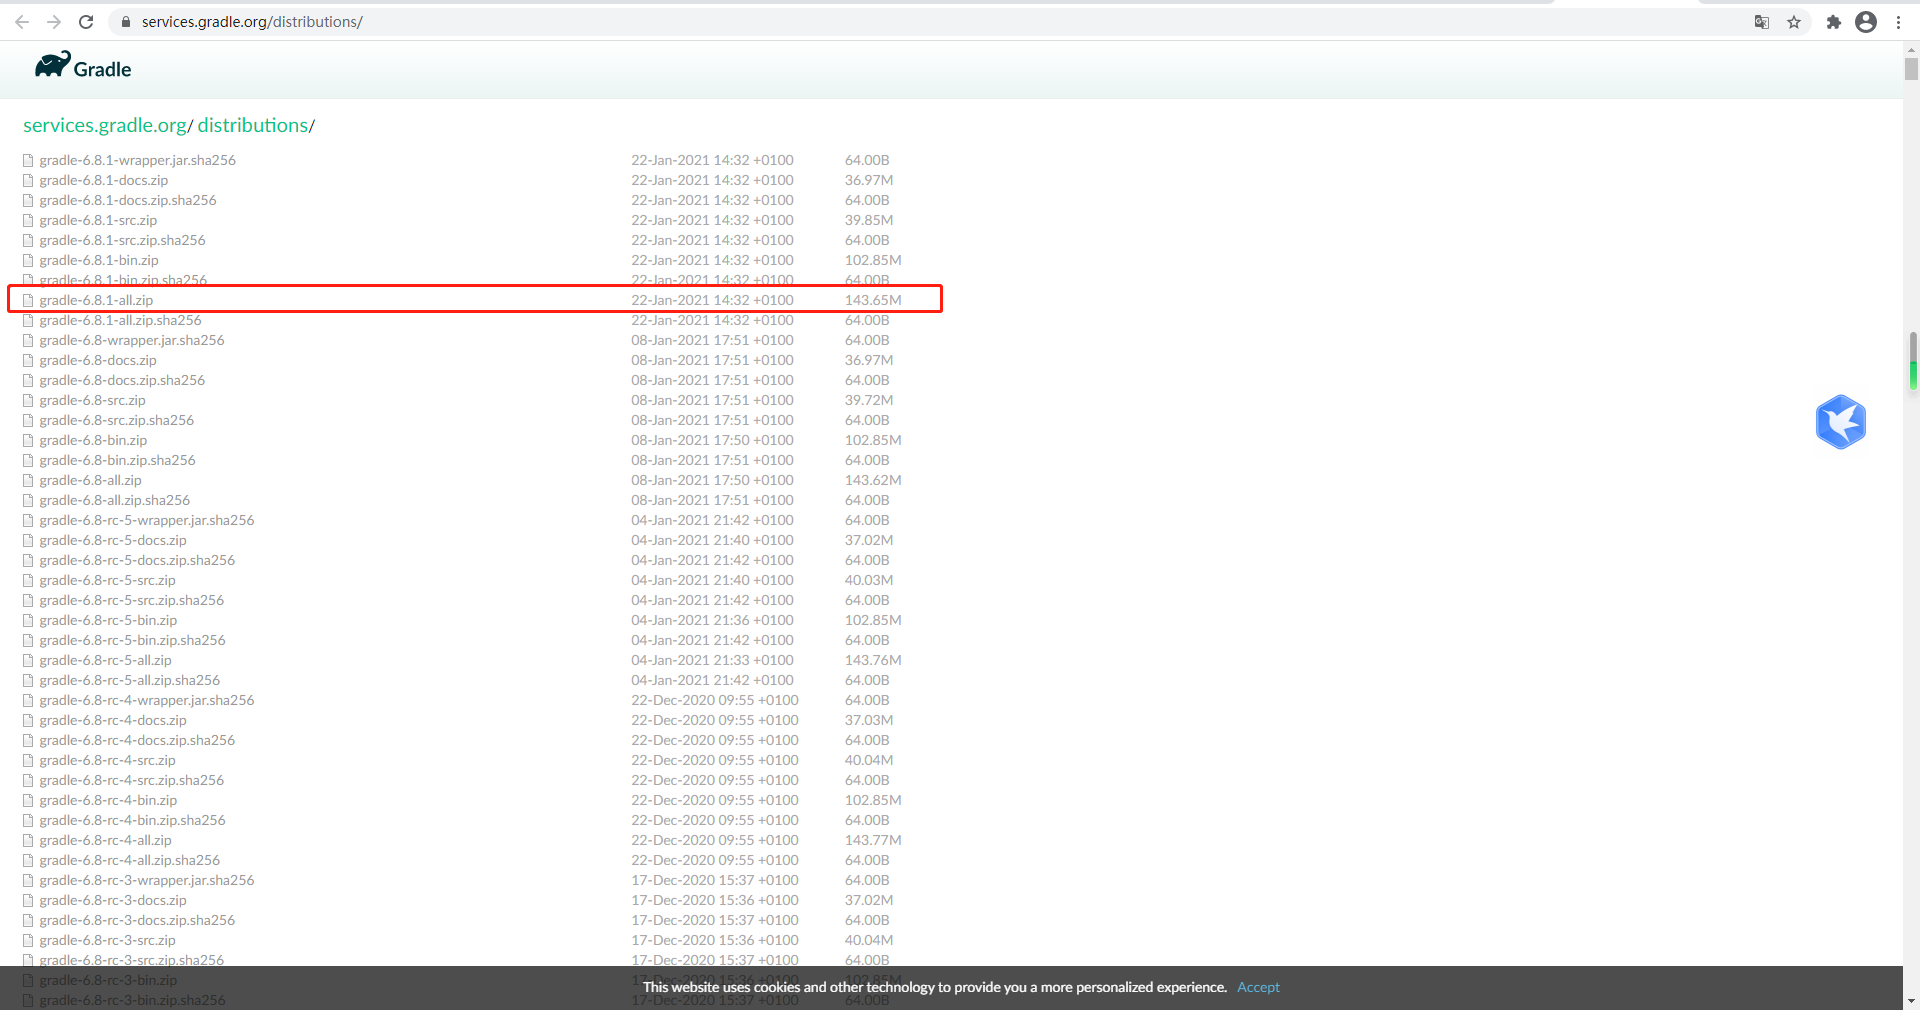Click the Gradle elephant logo
1920x1010 pixels.
click(x=83, y=66)
